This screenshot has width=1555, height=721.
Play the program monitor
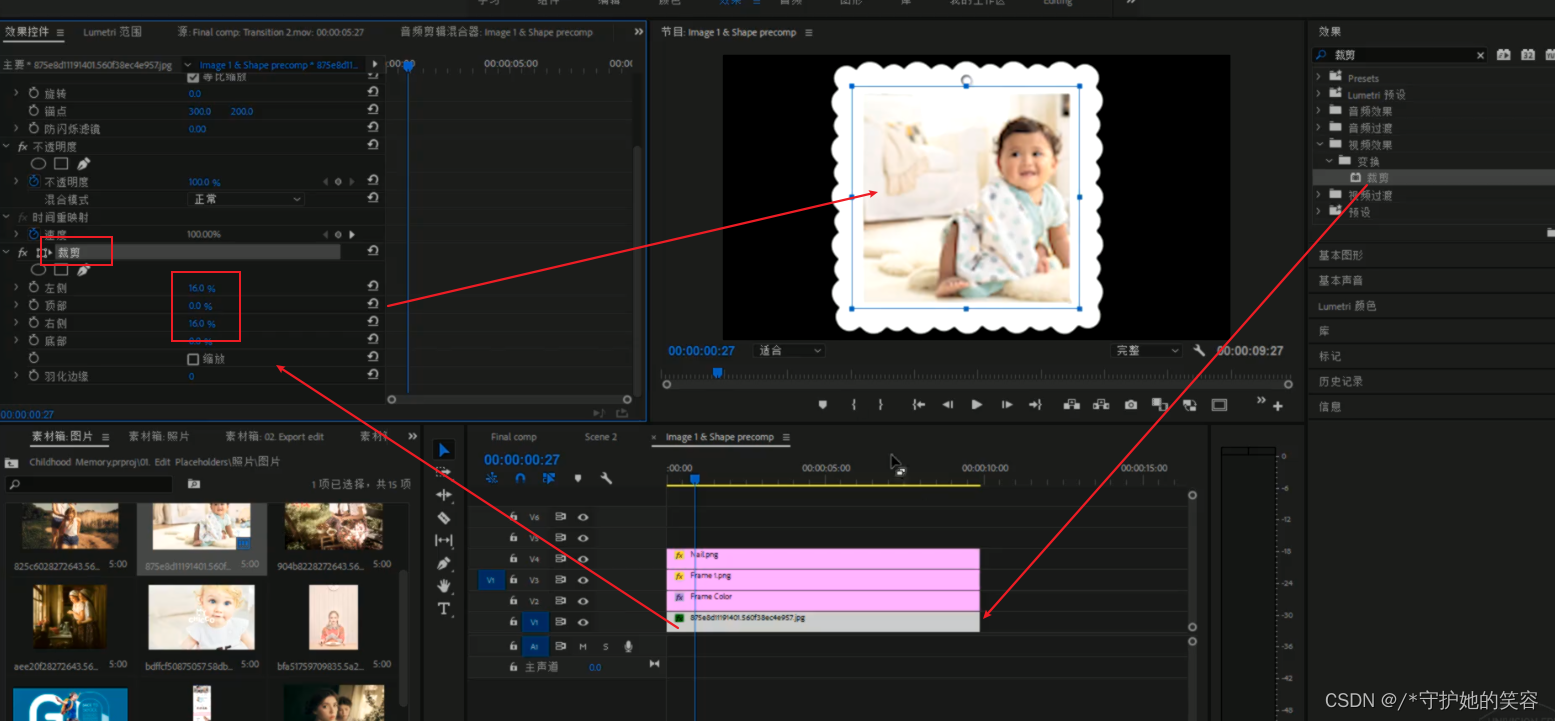coord(977,405)
